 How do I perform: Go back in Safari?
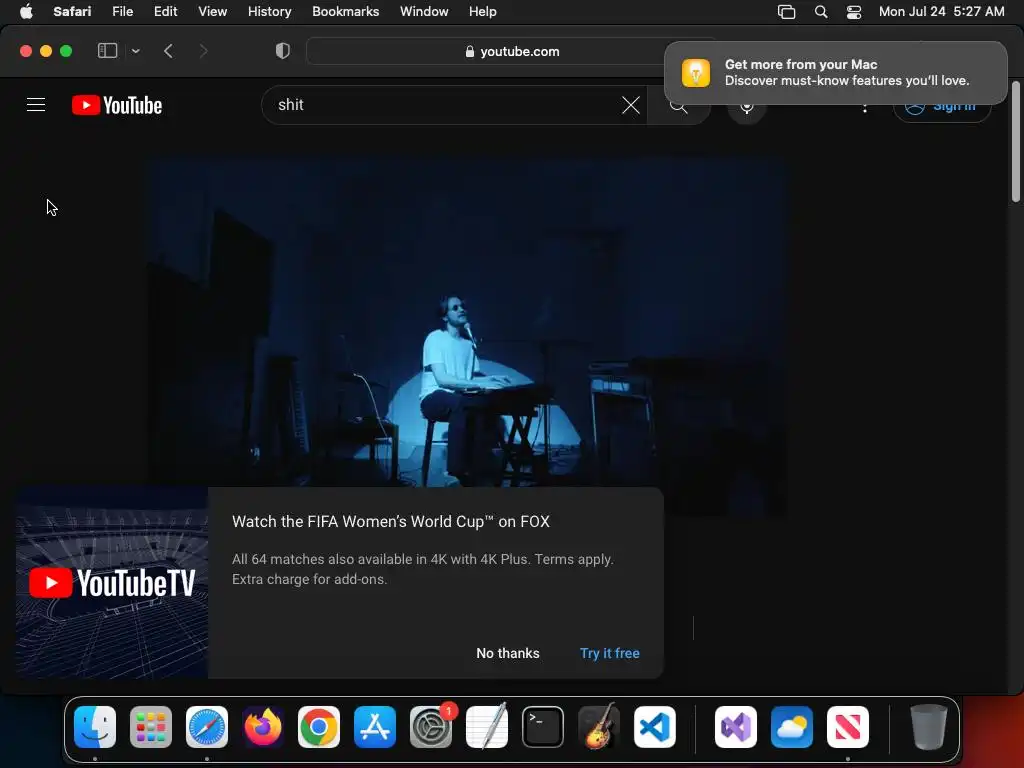point(168,51)
